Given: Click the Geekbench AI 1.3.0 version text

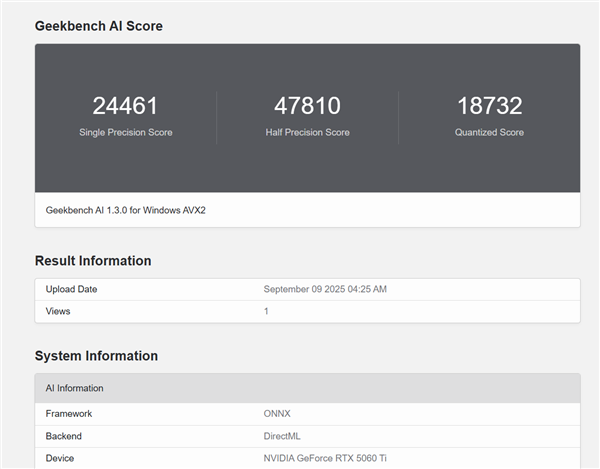Looking at the screenshot, I should pos(126,210).
